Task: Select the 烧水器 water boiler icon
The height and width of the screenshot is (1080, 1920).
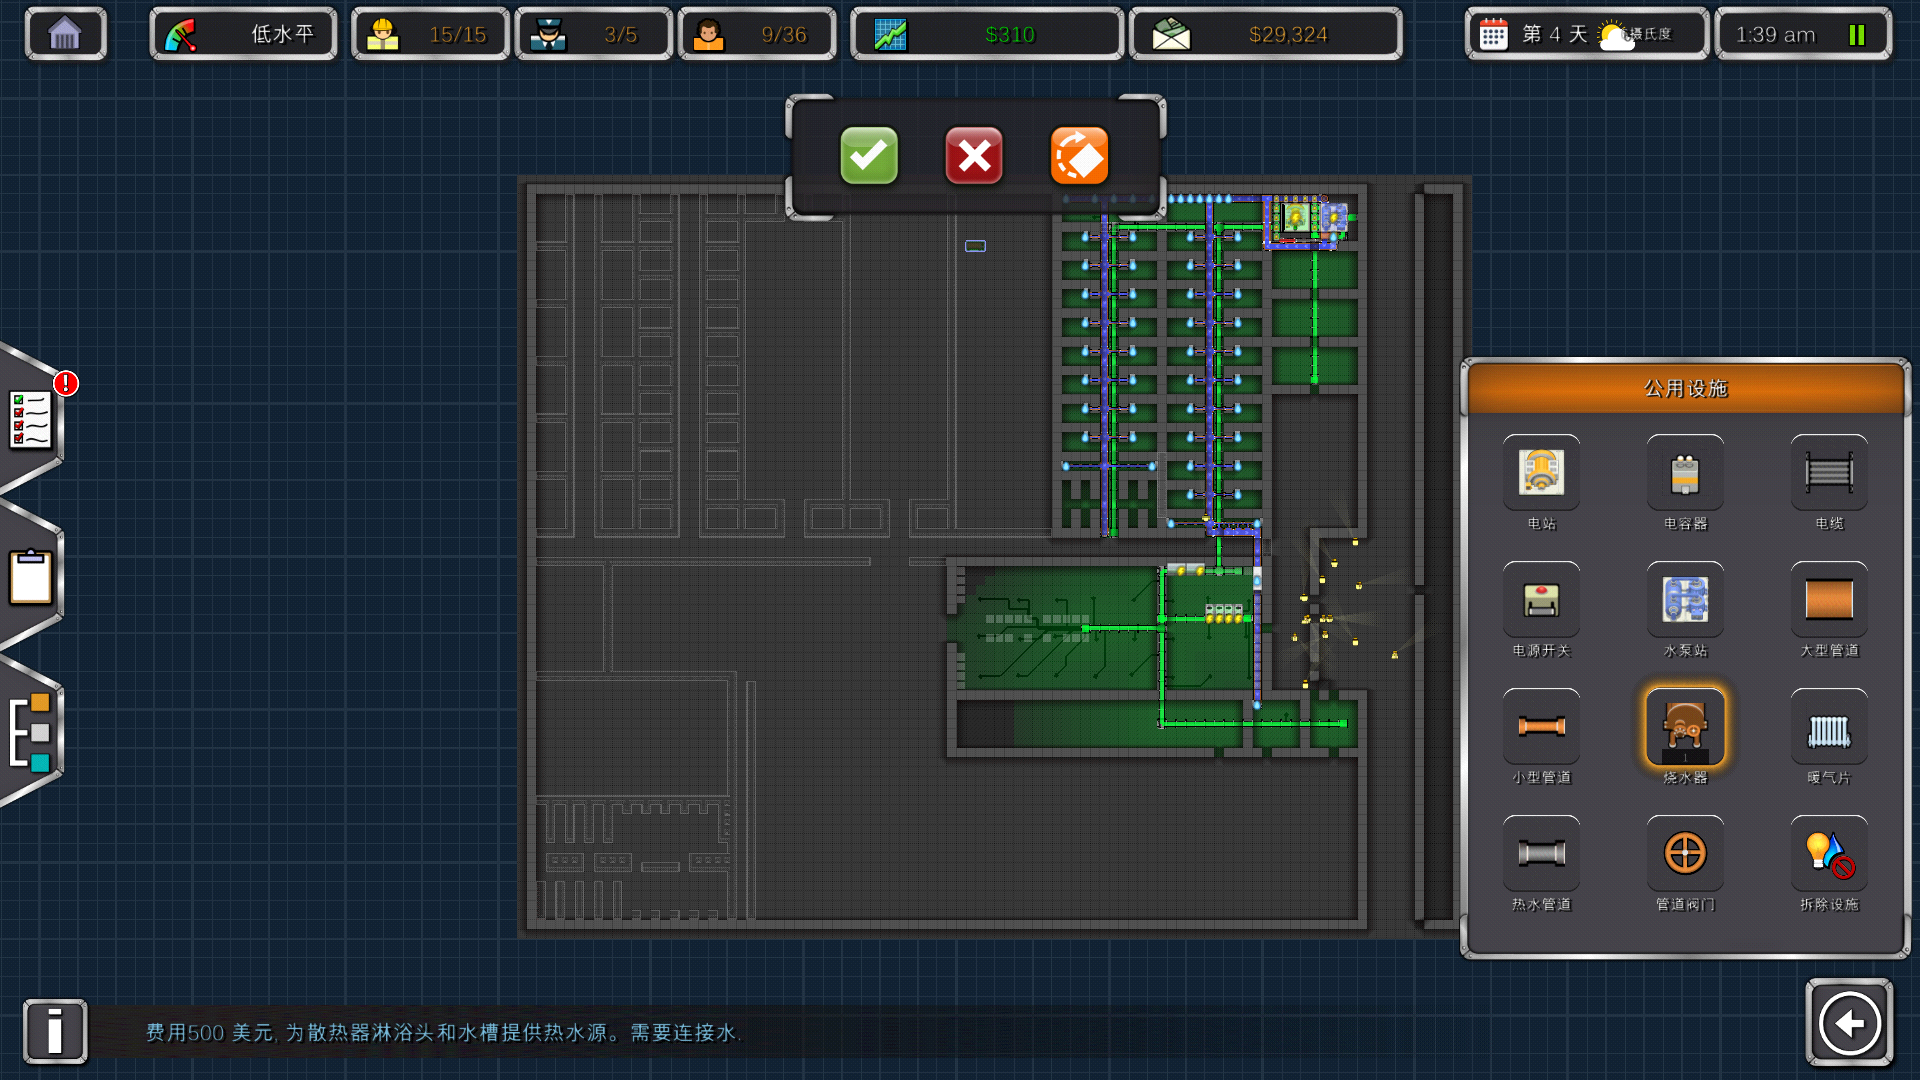Action: click(x=1685, y=728)
